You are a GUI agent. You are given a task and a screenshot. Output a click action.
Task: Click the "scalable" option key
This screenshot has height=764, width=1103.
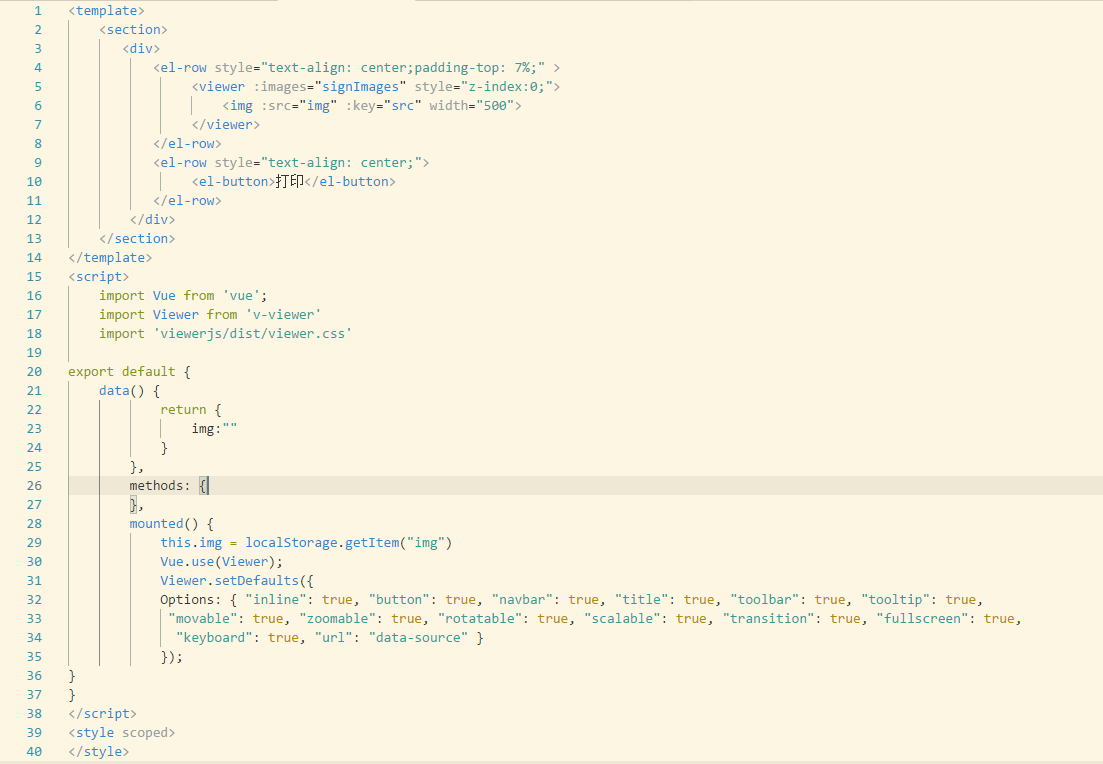tap(622, 618)
